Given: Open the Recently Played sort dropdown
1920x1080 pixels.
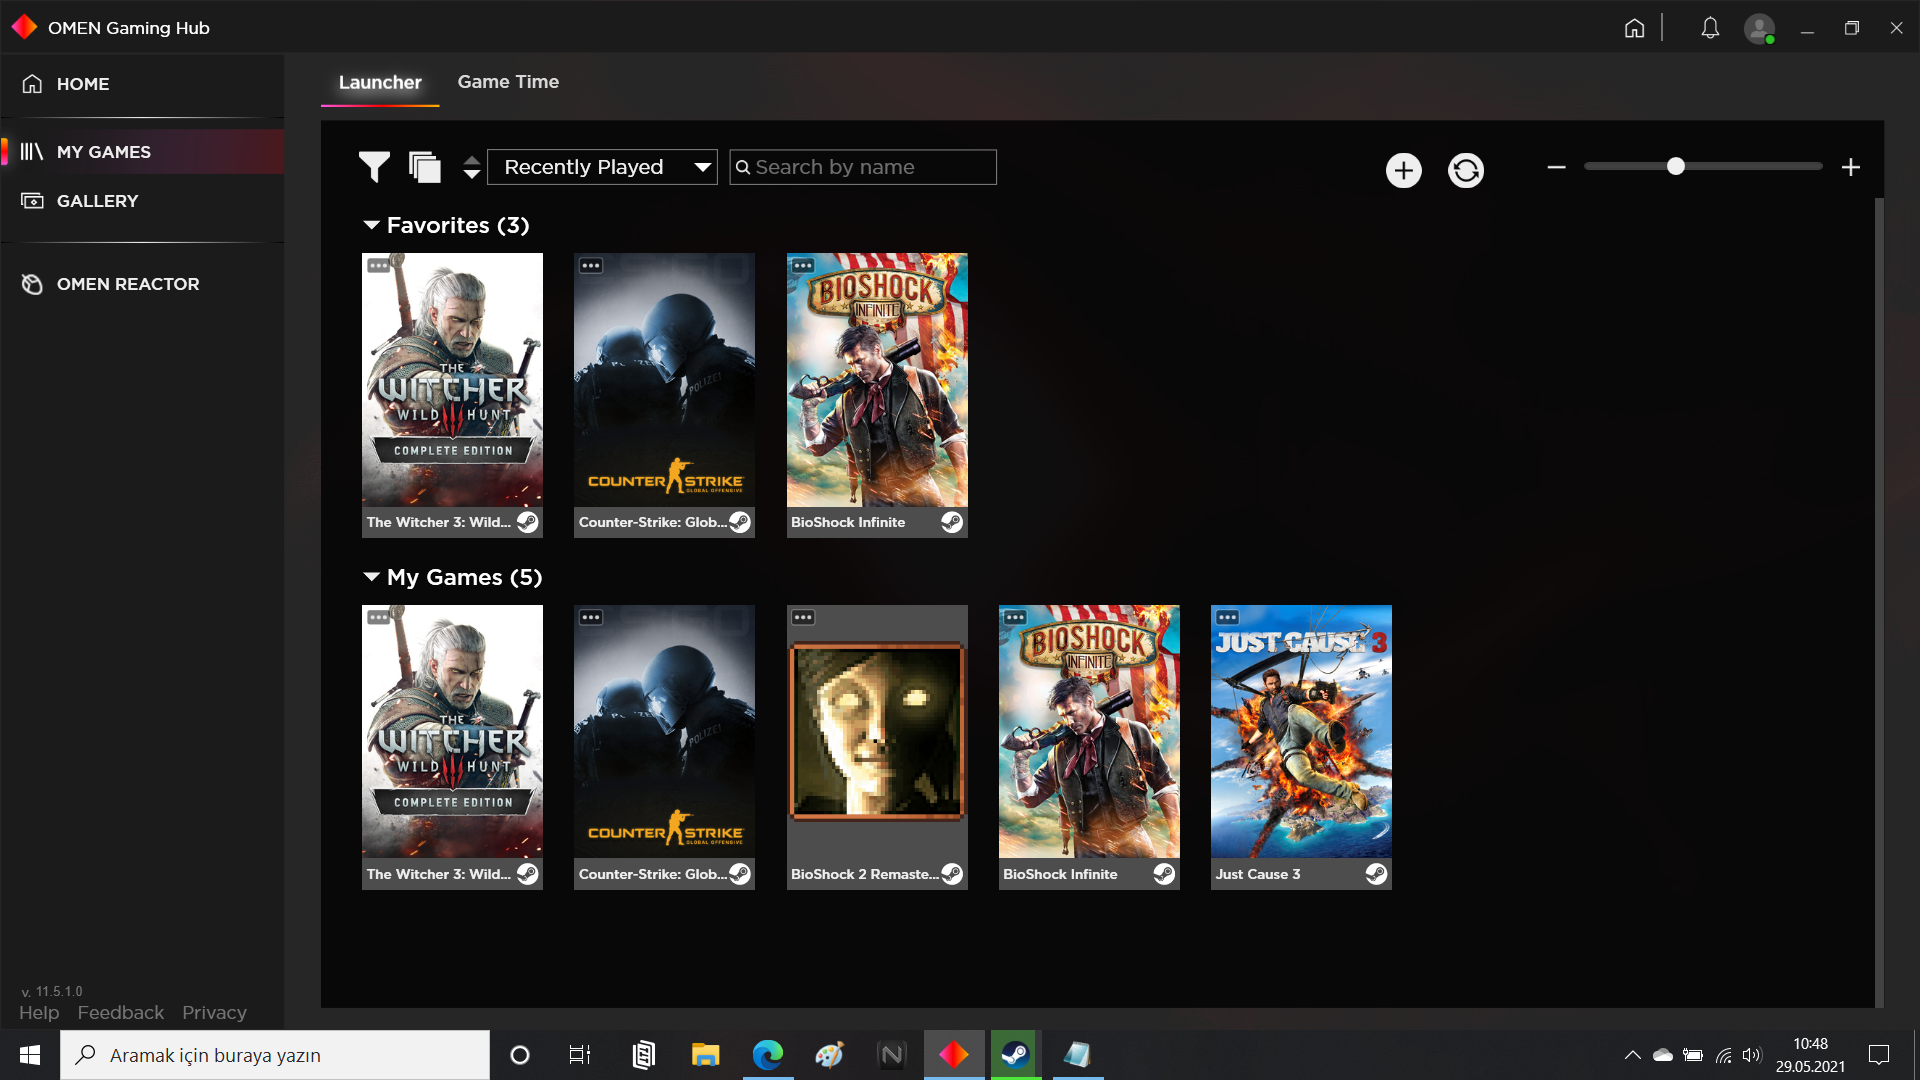Looking at the screenshot, I should pyautogui.click(x=602, y=167).
